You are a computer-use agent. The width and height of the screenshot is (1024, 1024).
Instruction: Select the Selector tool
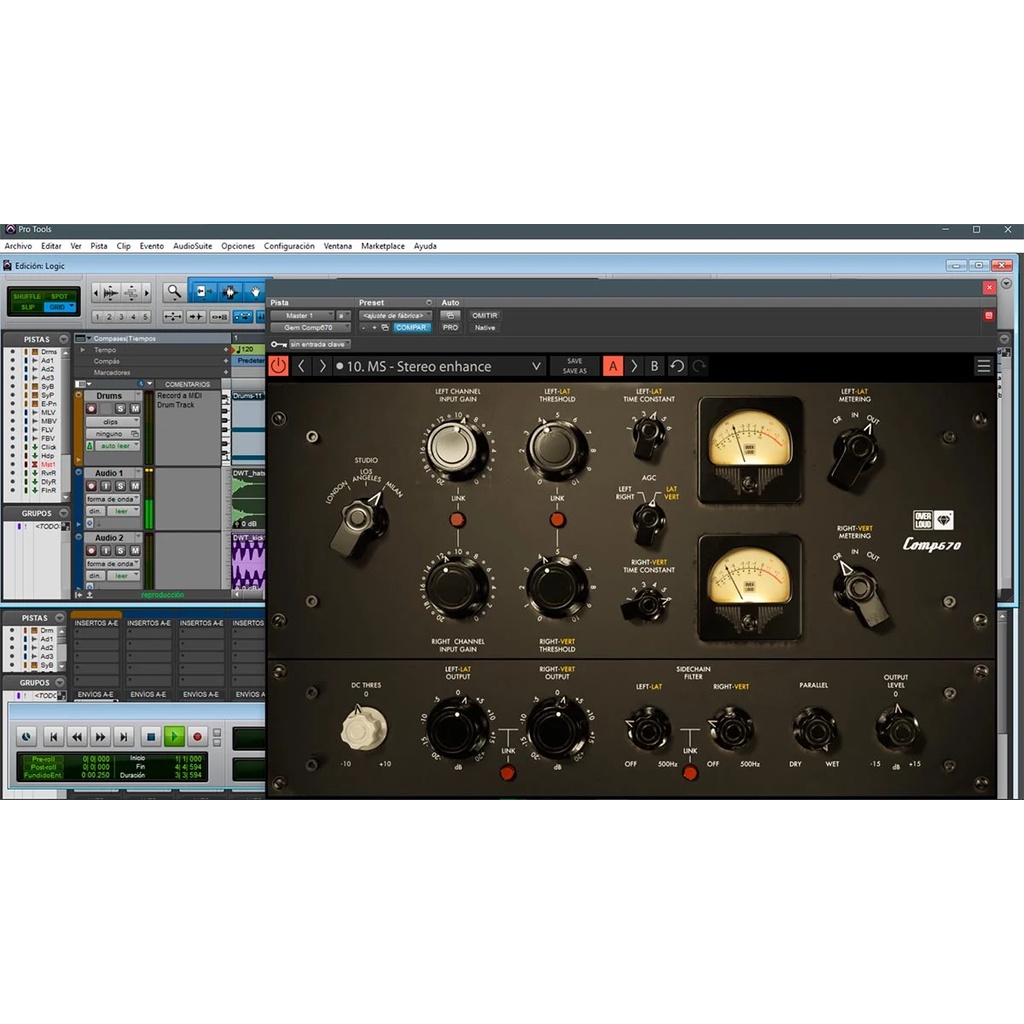[x=229, y=292]
